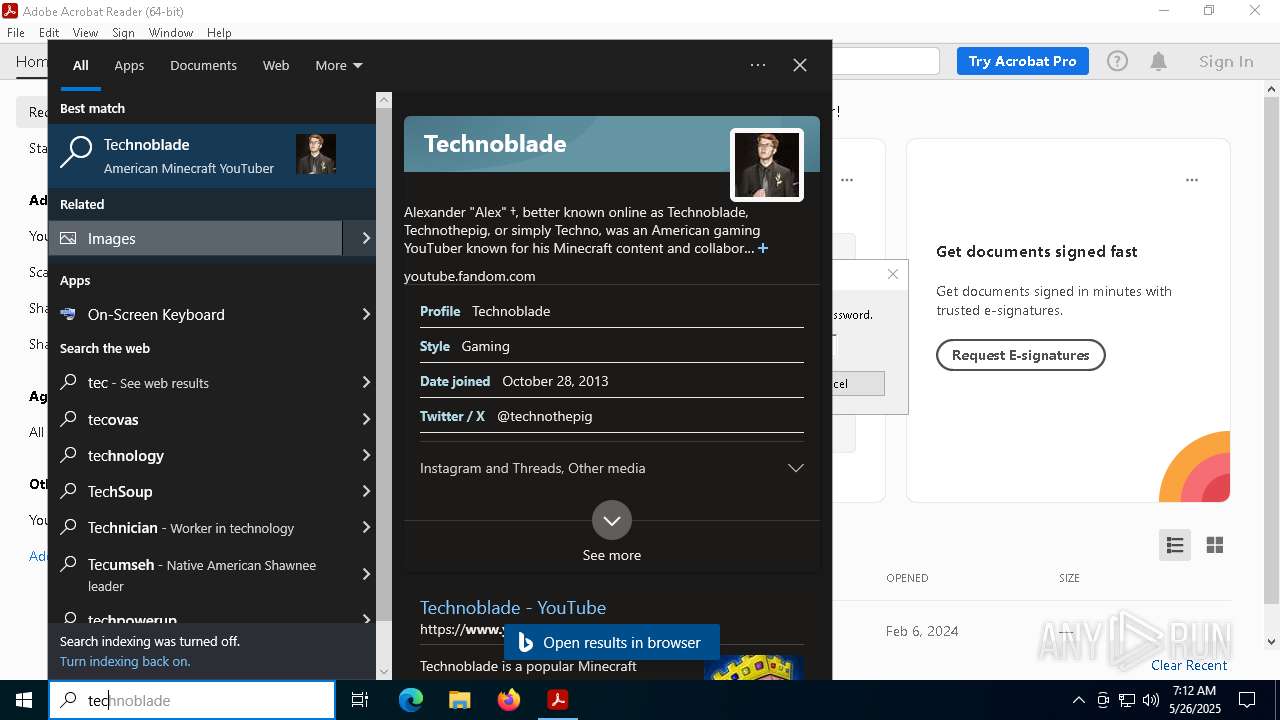
Task: Launch Firefox from the taskbar
Action: click(x=509, y=700)
